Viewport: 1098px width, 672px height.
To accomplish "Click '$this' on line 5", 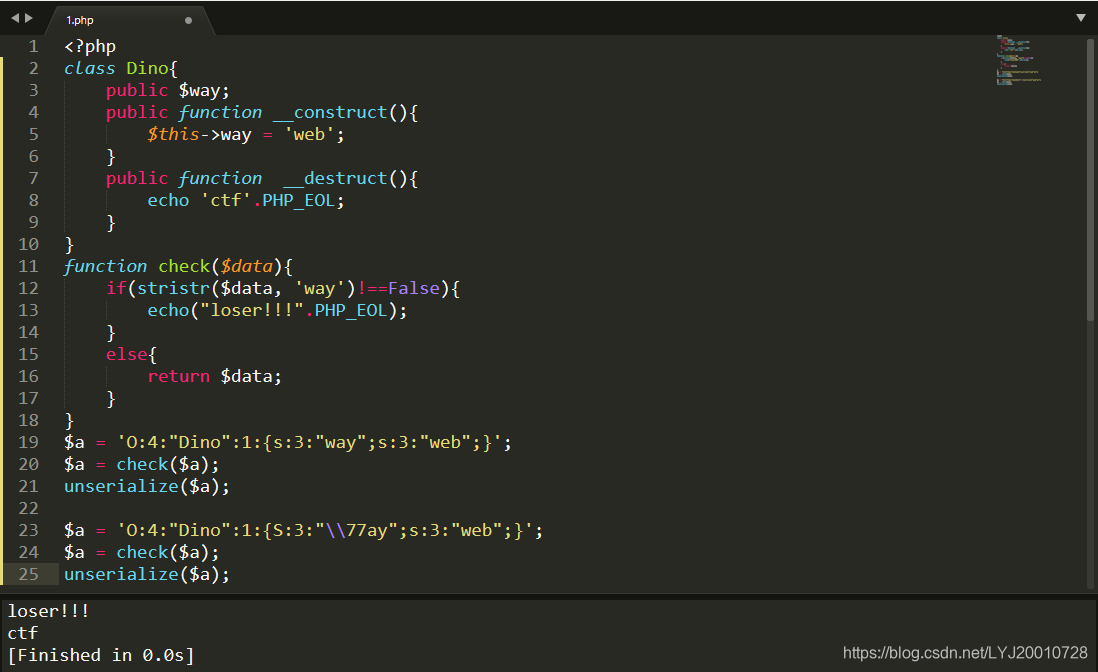I will click(173, 134).
